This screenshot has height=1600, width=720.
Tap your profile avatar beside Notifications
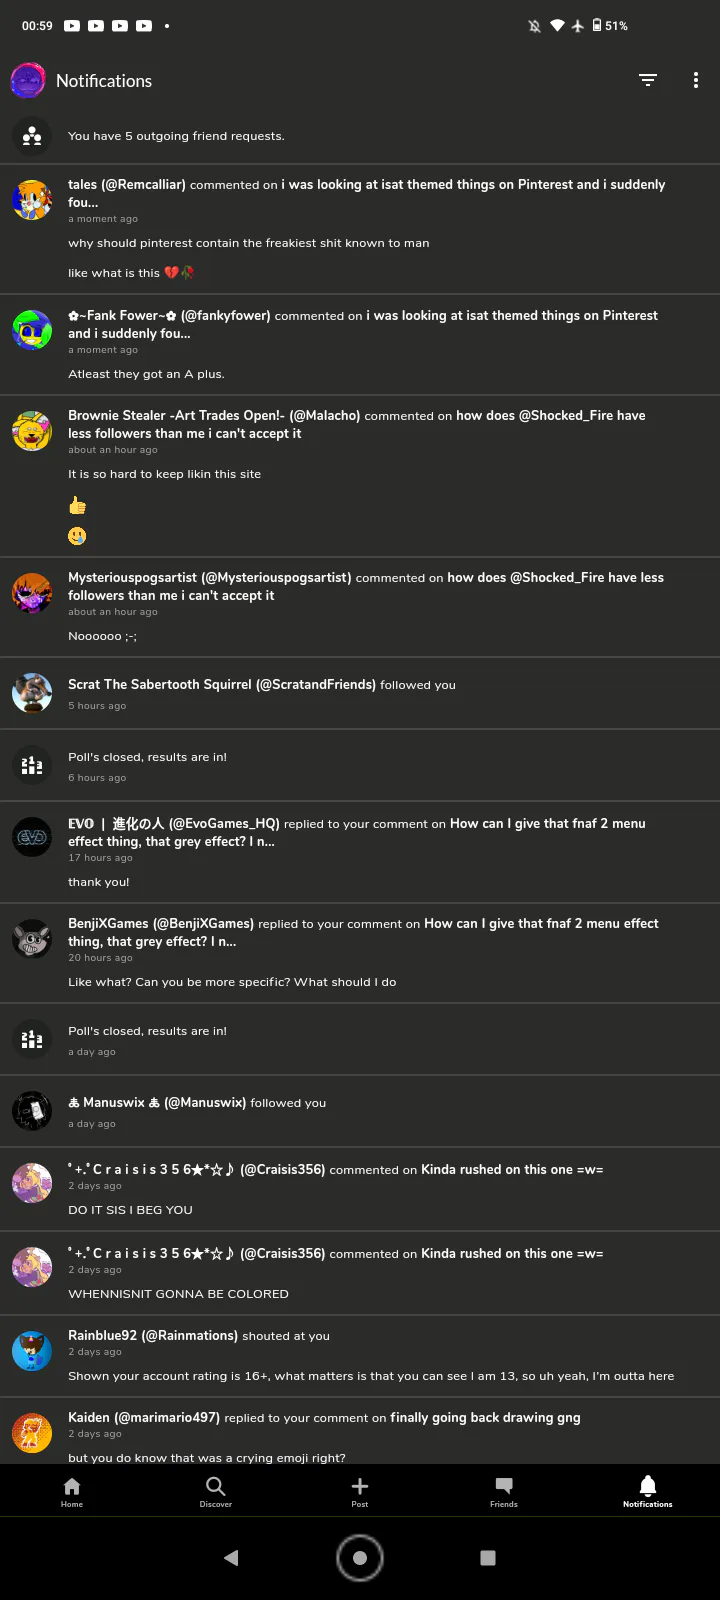tap(28, 80)
